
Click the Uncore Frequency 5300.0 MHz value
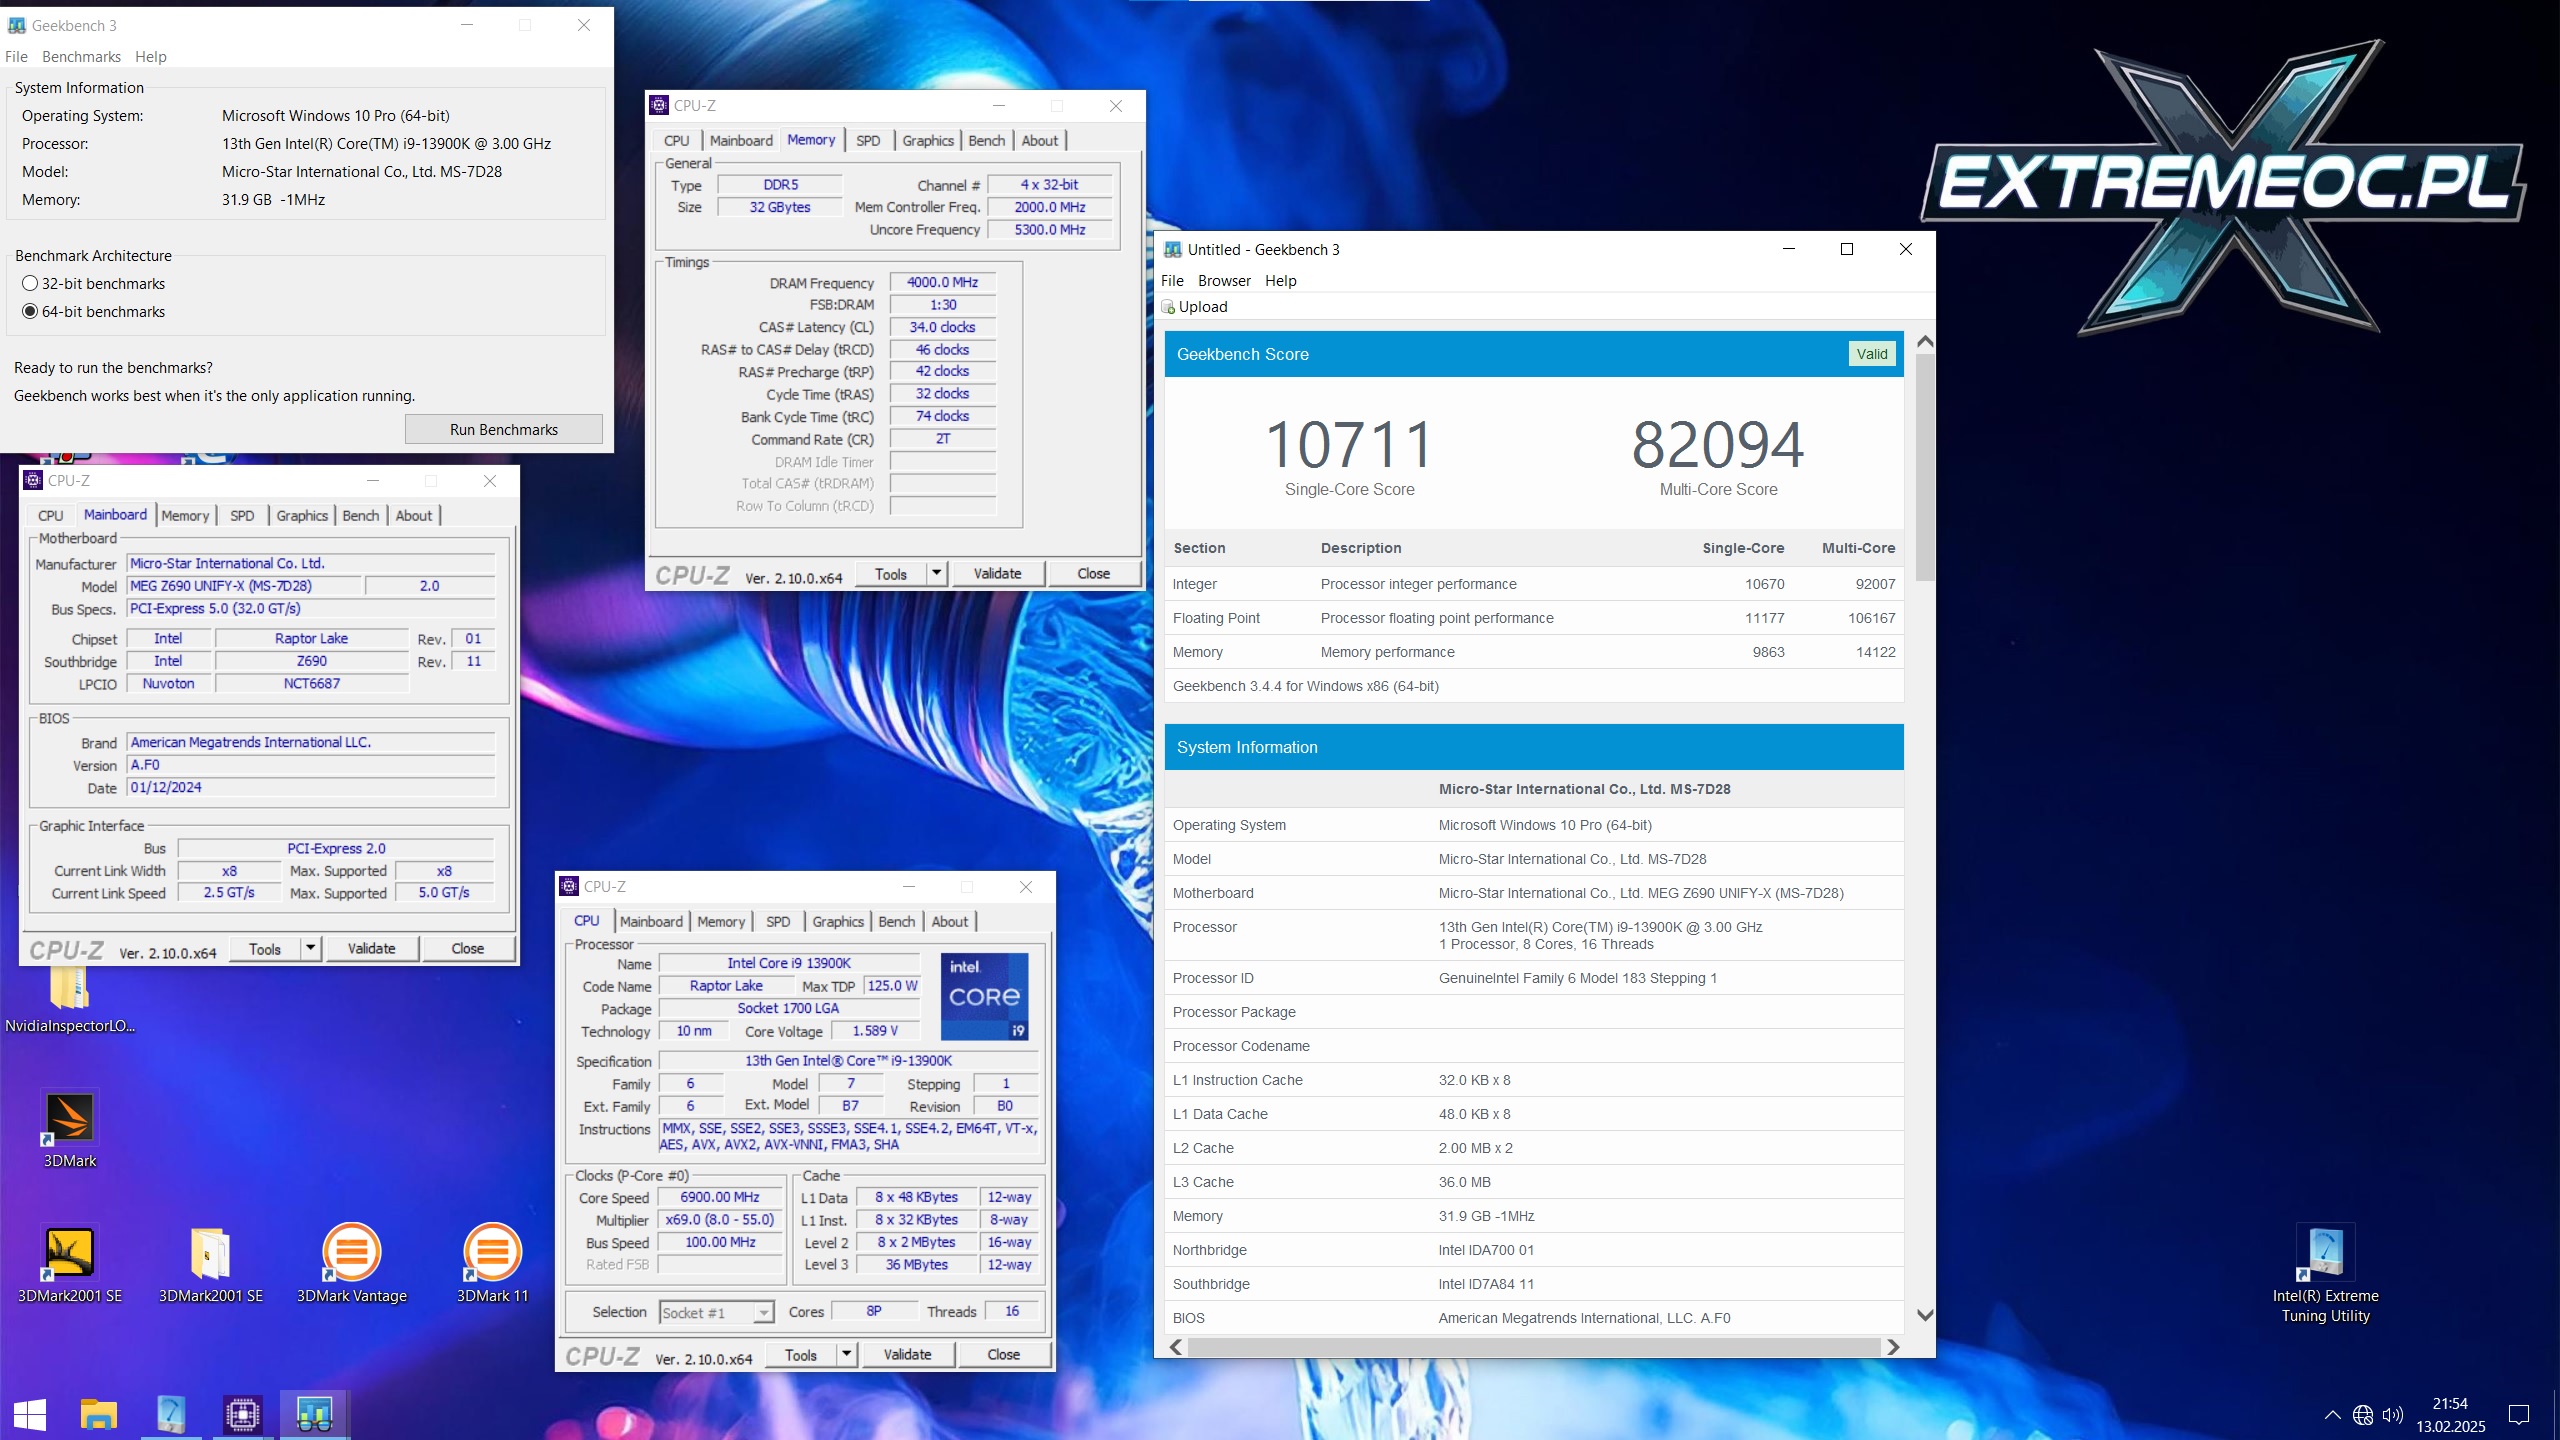pyautogui.click(x=1050, y=229)
